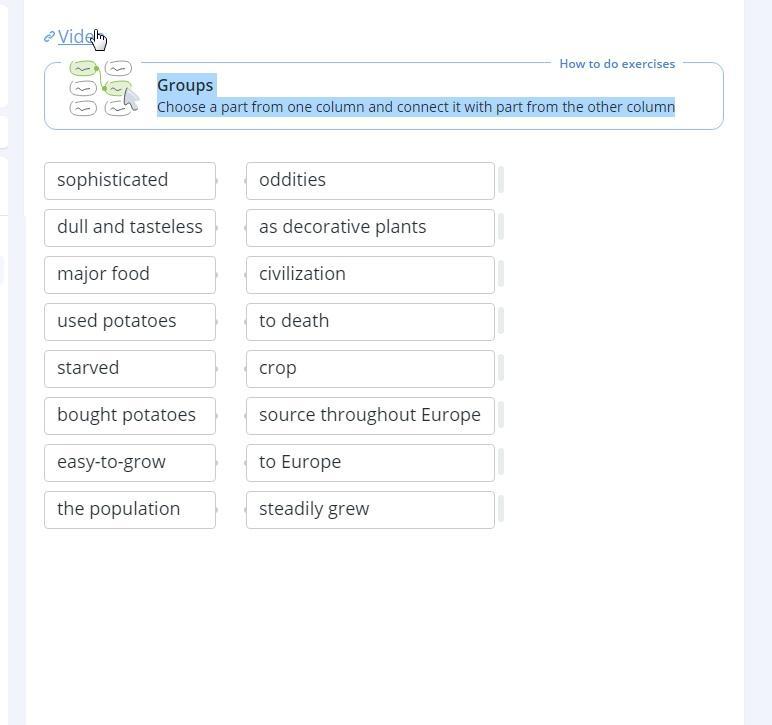Image resolution: width=772 pixels, height=725 pixels.
Task: Choose the 'bought potatoes' card
Action: [130, 416]
